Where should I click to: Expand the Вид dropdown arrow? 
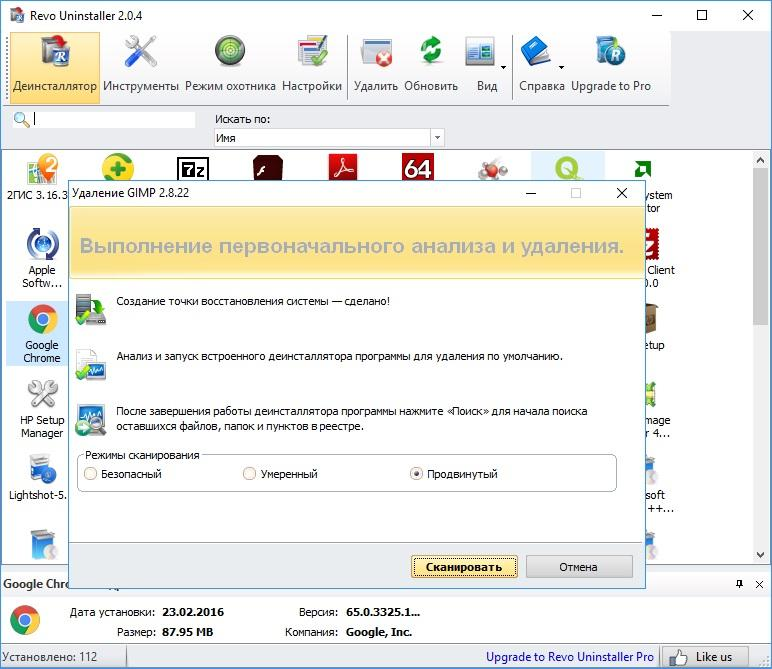503,67
